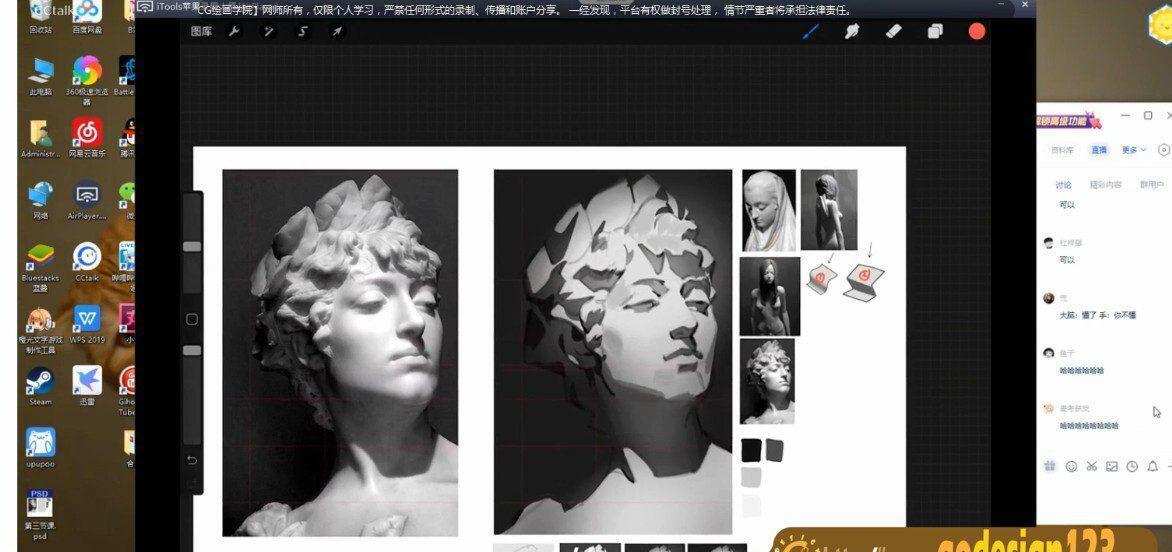Click the scissors screenshot icon
This screenshot has height=552, width=1172.
pos(1091,466)
